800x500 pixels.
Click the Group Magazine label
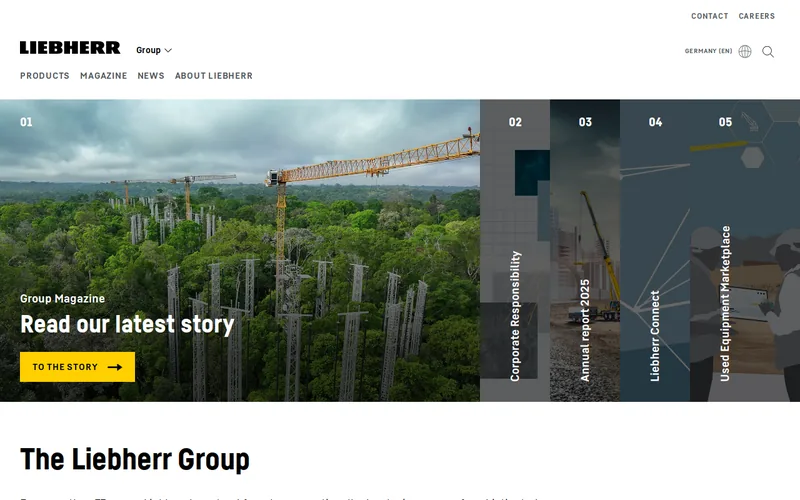point(62,298)
